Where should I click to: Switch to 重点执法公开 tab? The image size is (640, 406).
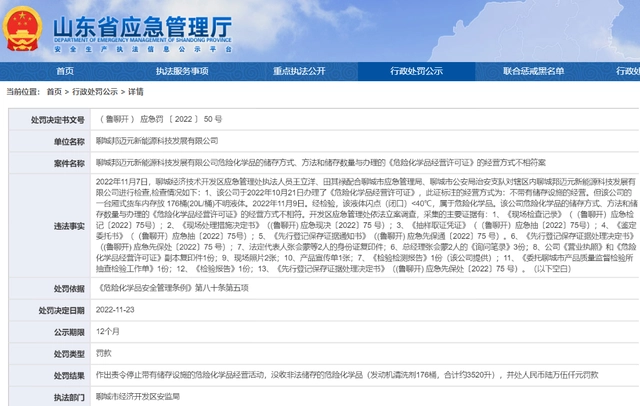299,71
